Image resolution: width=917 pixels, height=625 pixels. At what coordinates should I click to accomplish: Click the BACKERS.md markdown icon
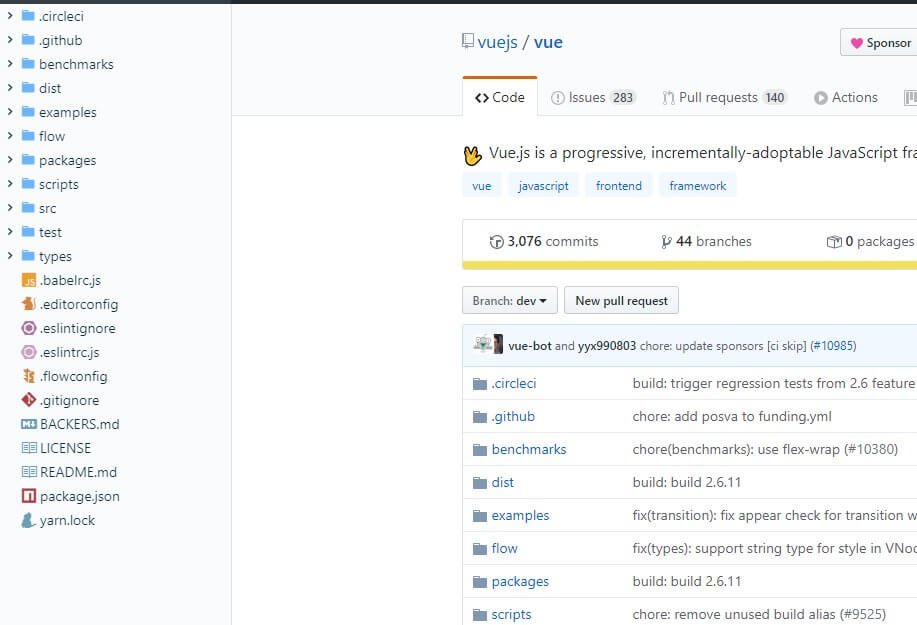click(x=29, y=424)
